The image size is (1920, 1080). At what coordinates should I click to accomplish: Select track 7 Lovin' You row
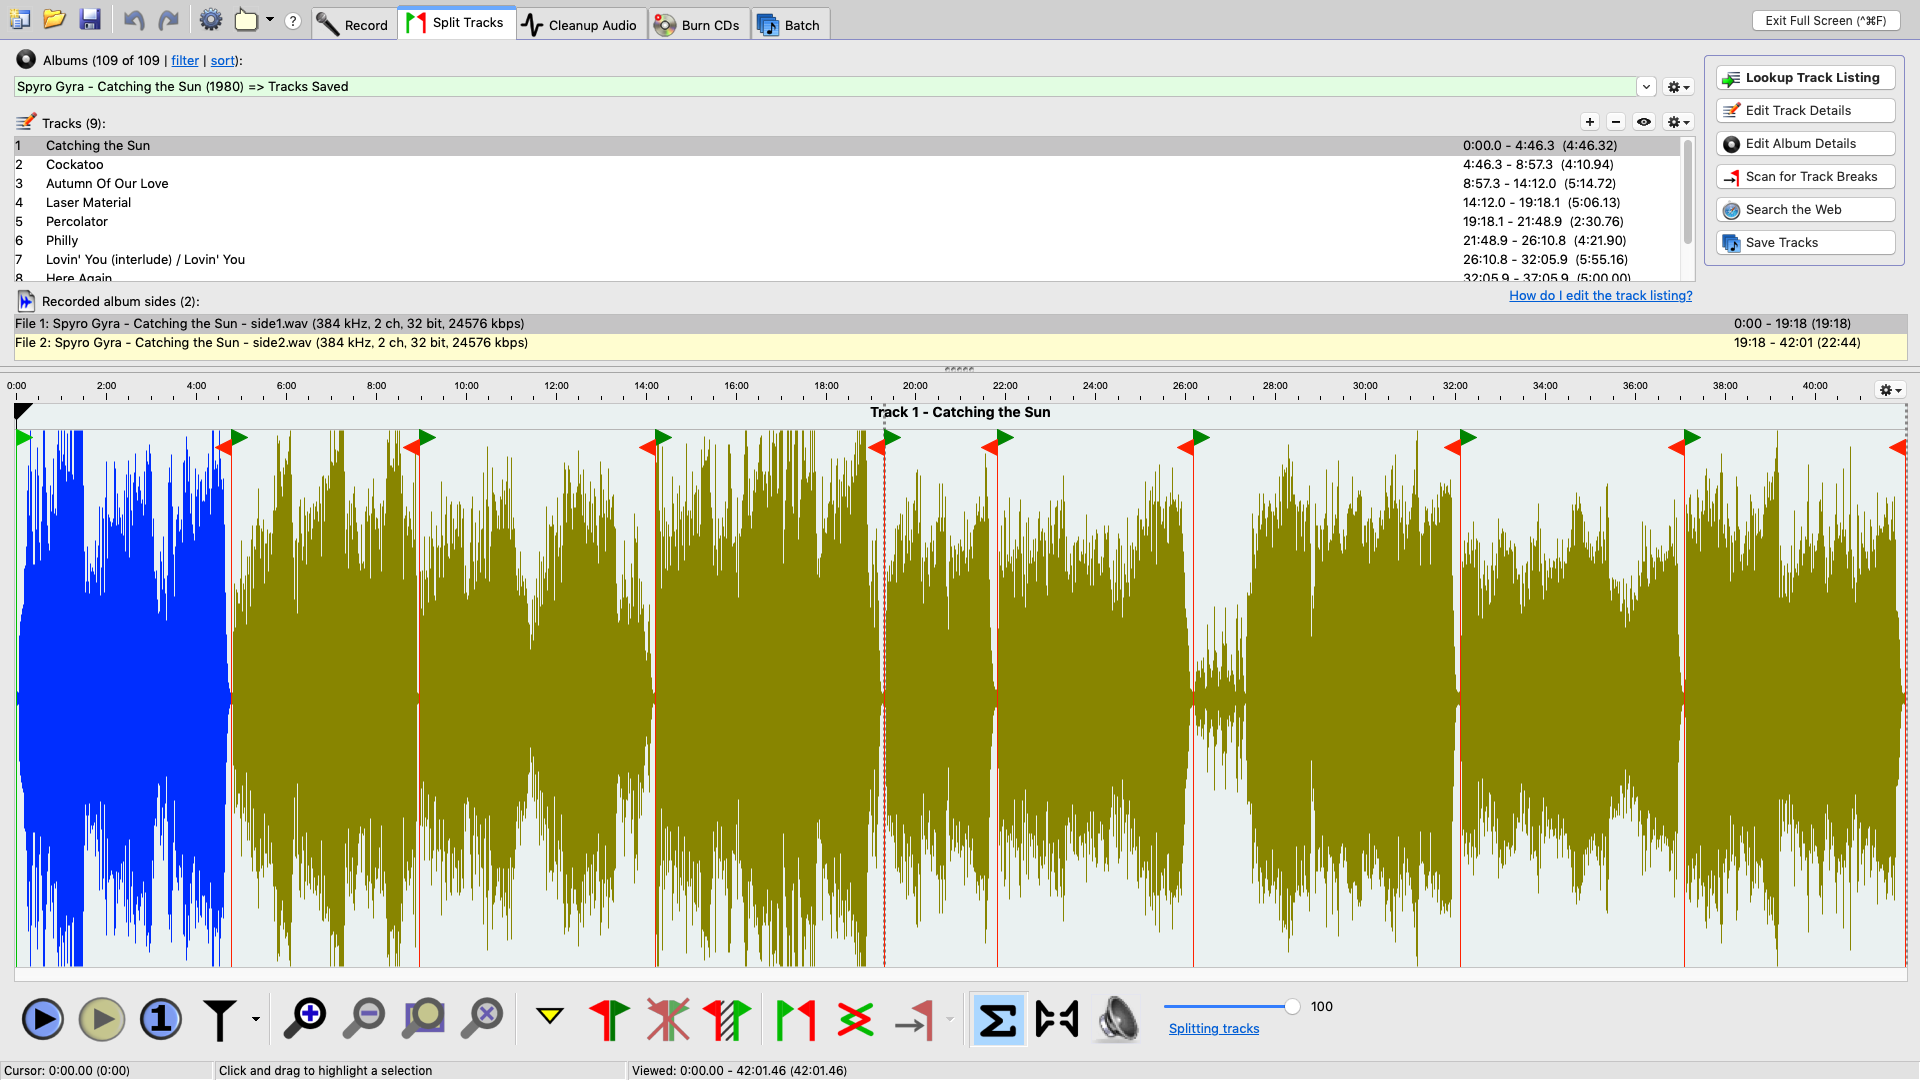pos(847,259)
